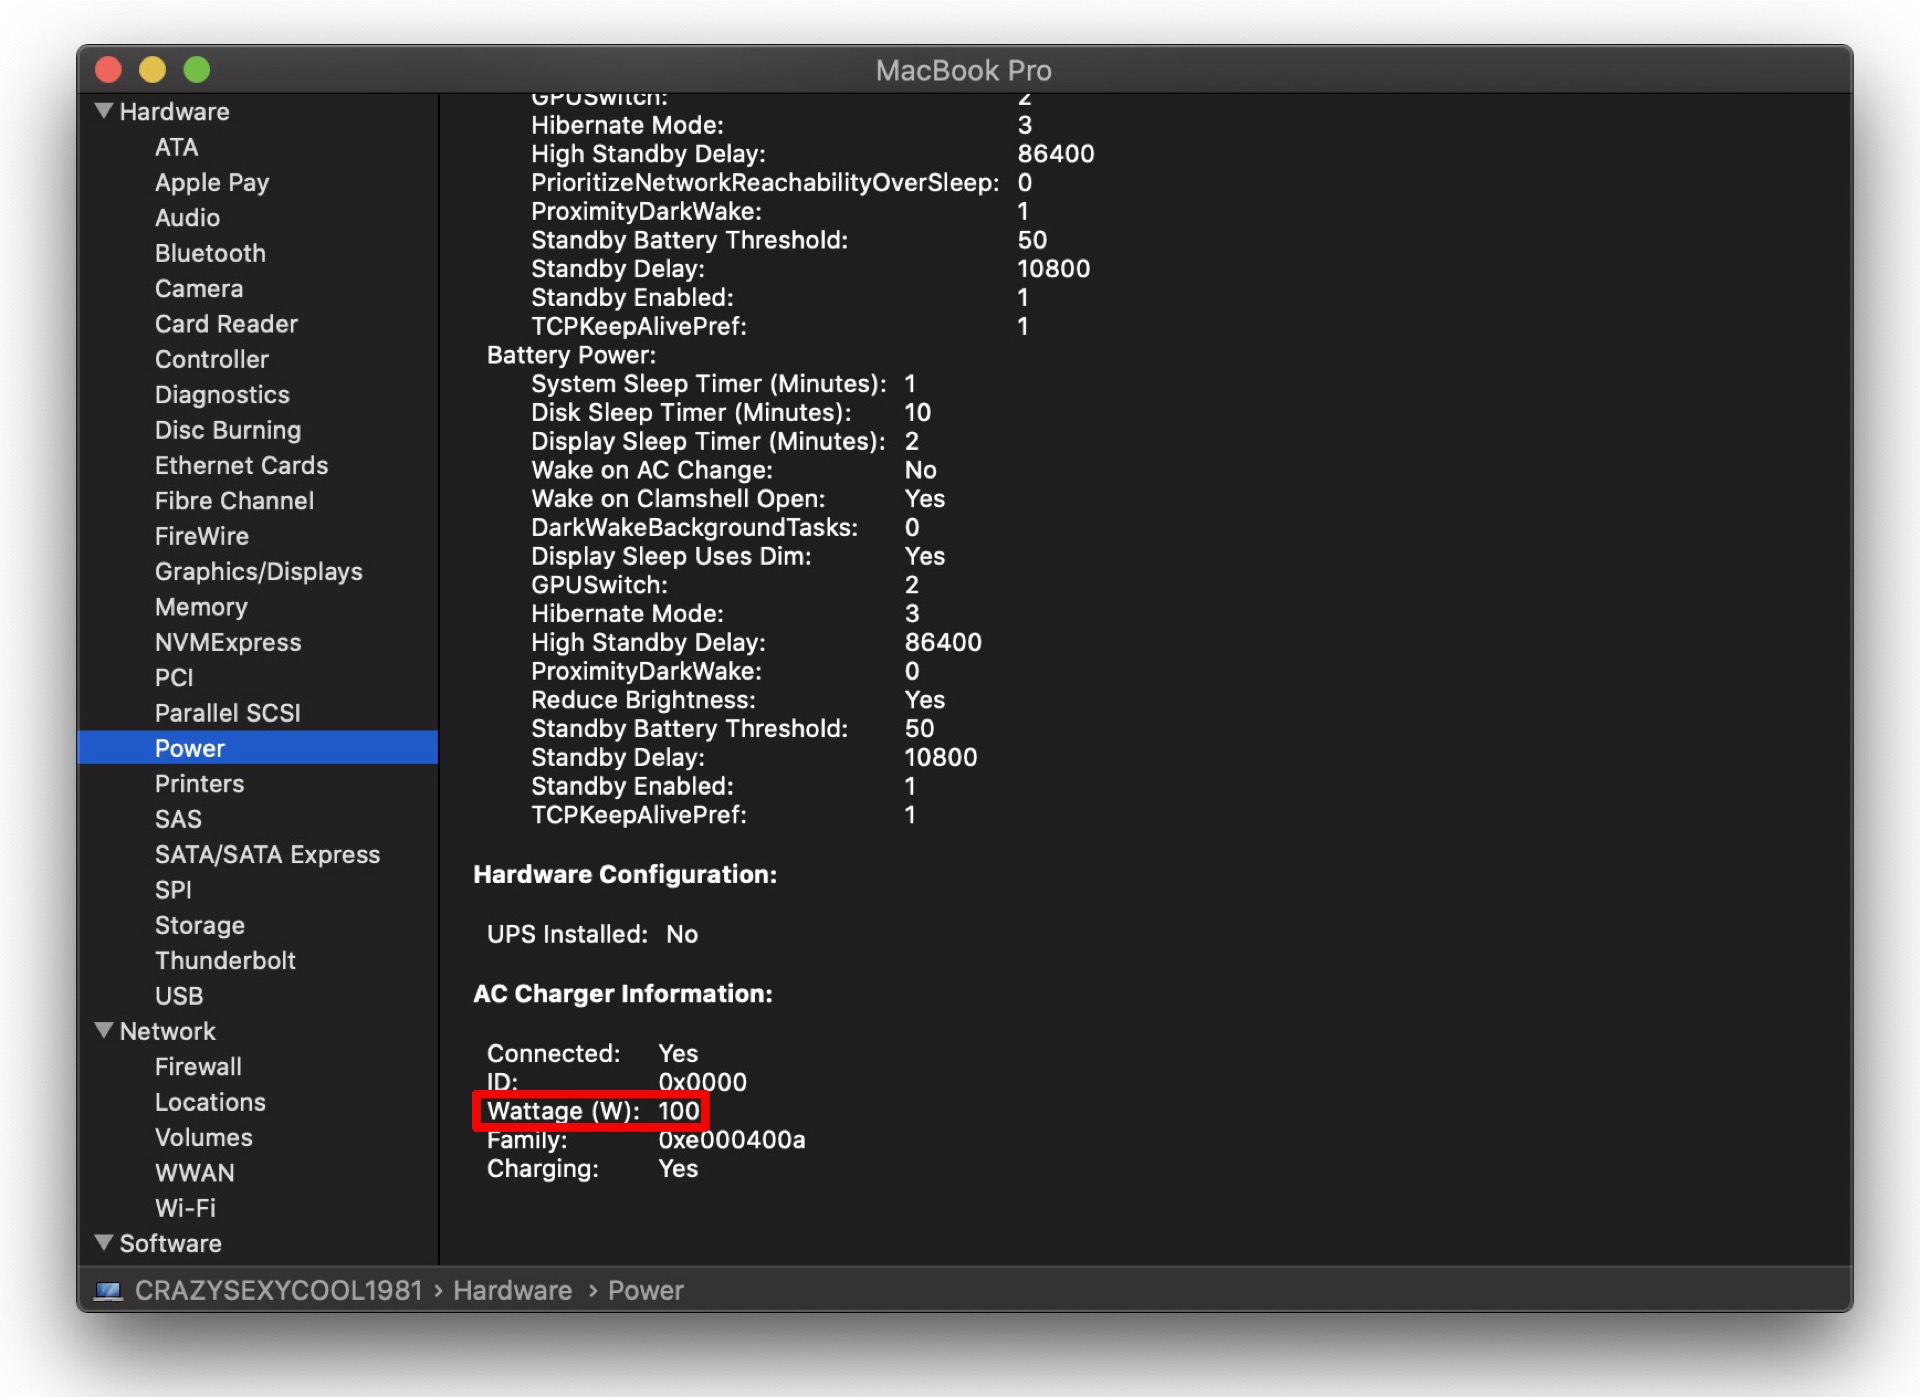Click the Wattage (W) label
The image size is (1920, 1397).
[563, 1111]
